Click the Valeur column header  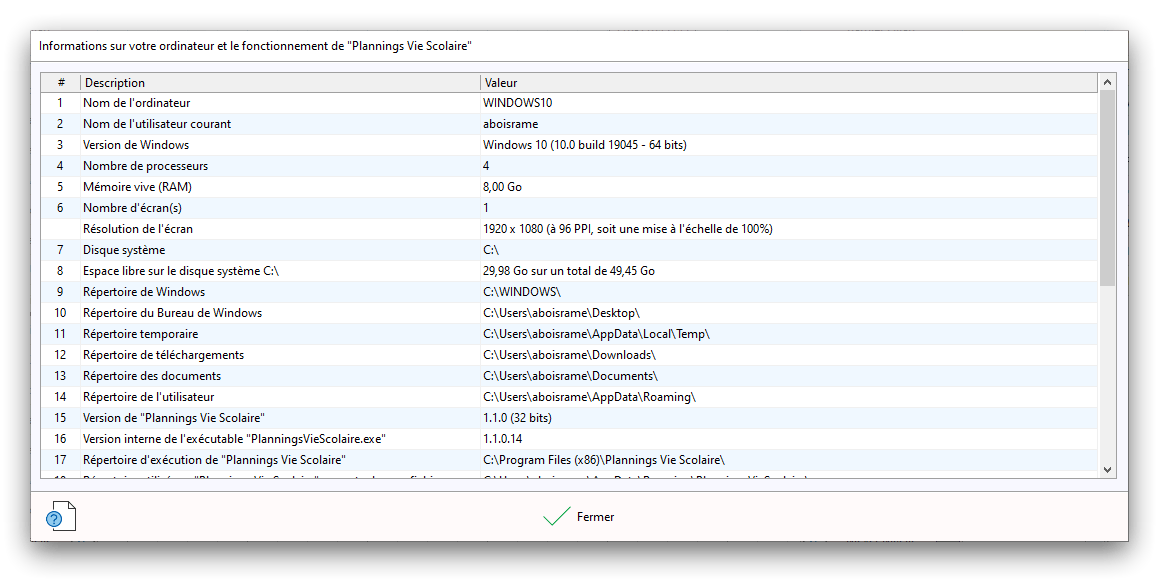788,83
